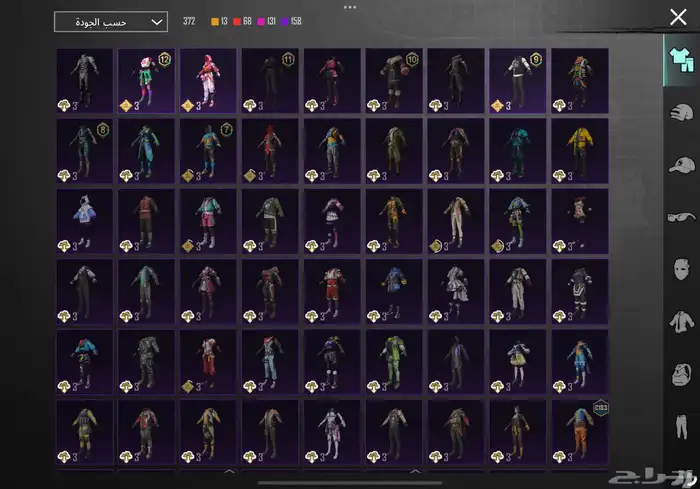This screenshot has height=489, width=700.
Task: Open the outfits category tab in the sidebar
Action: pos(681,60)
